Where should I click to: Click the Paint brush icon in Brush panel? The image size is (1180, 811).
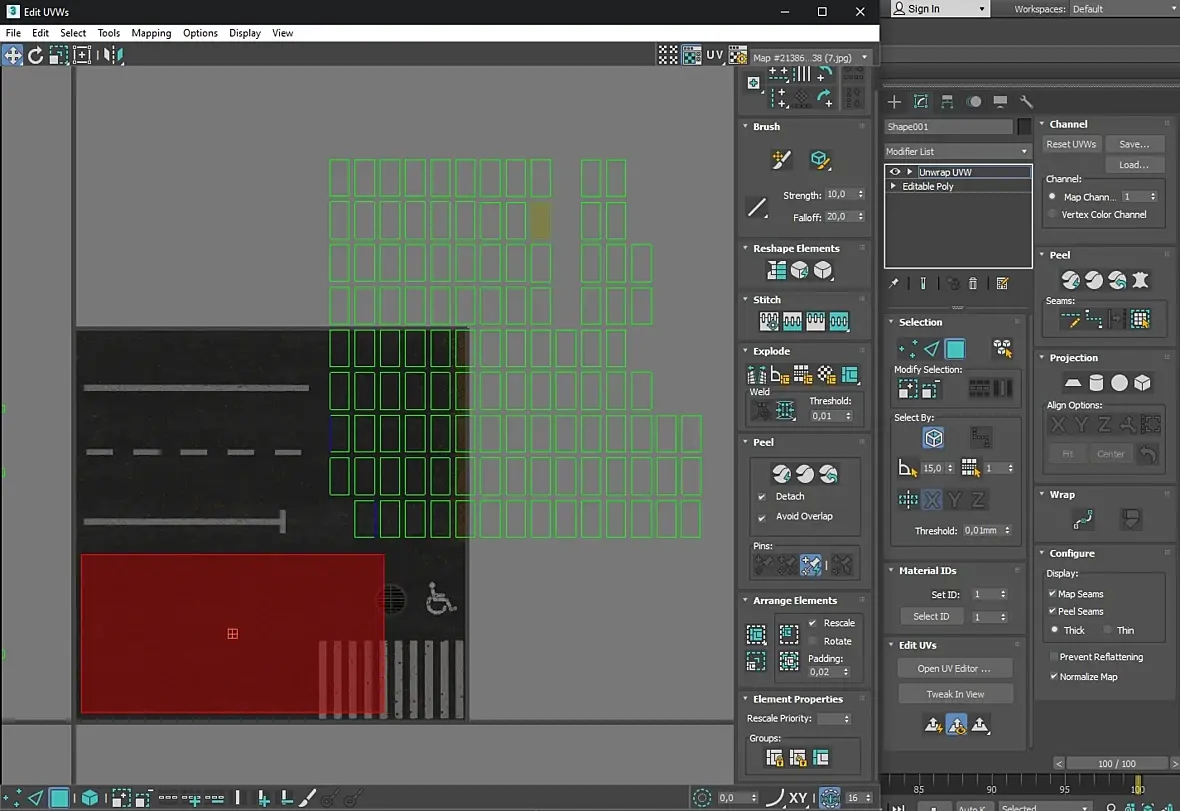(x=782, y=160)
